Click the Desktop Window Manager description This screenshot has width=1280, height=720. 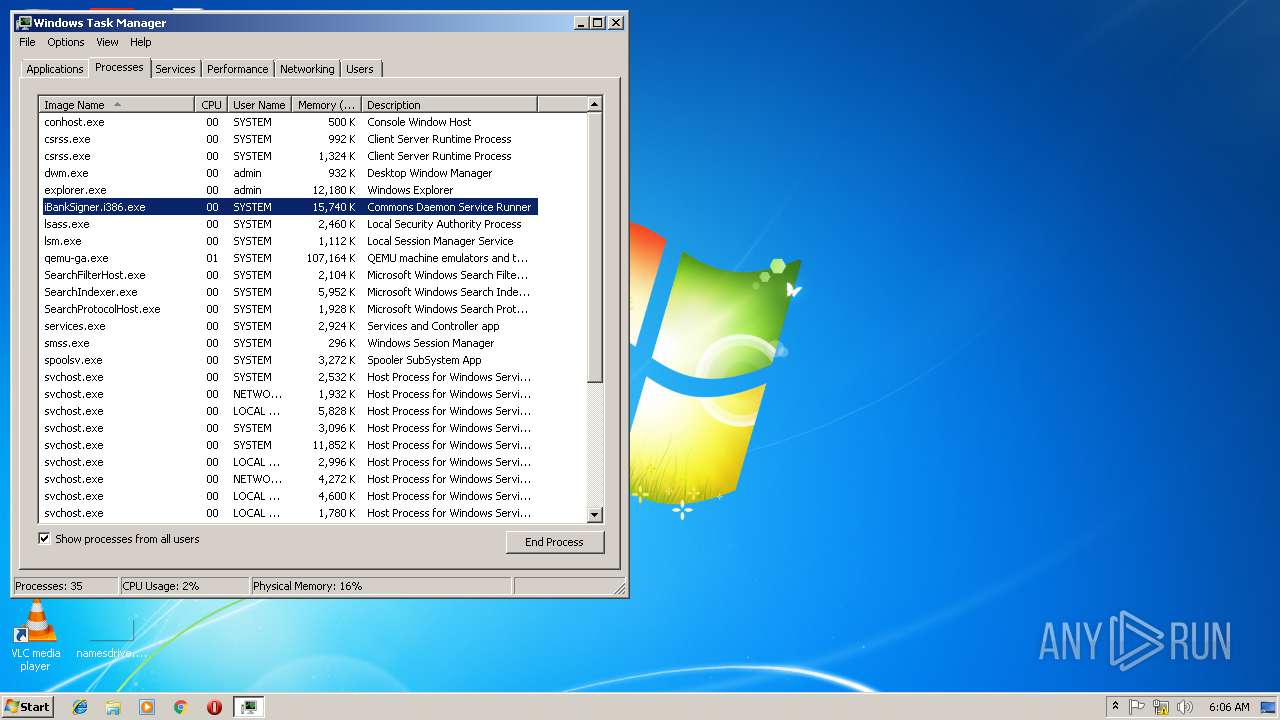pos(430,173)
